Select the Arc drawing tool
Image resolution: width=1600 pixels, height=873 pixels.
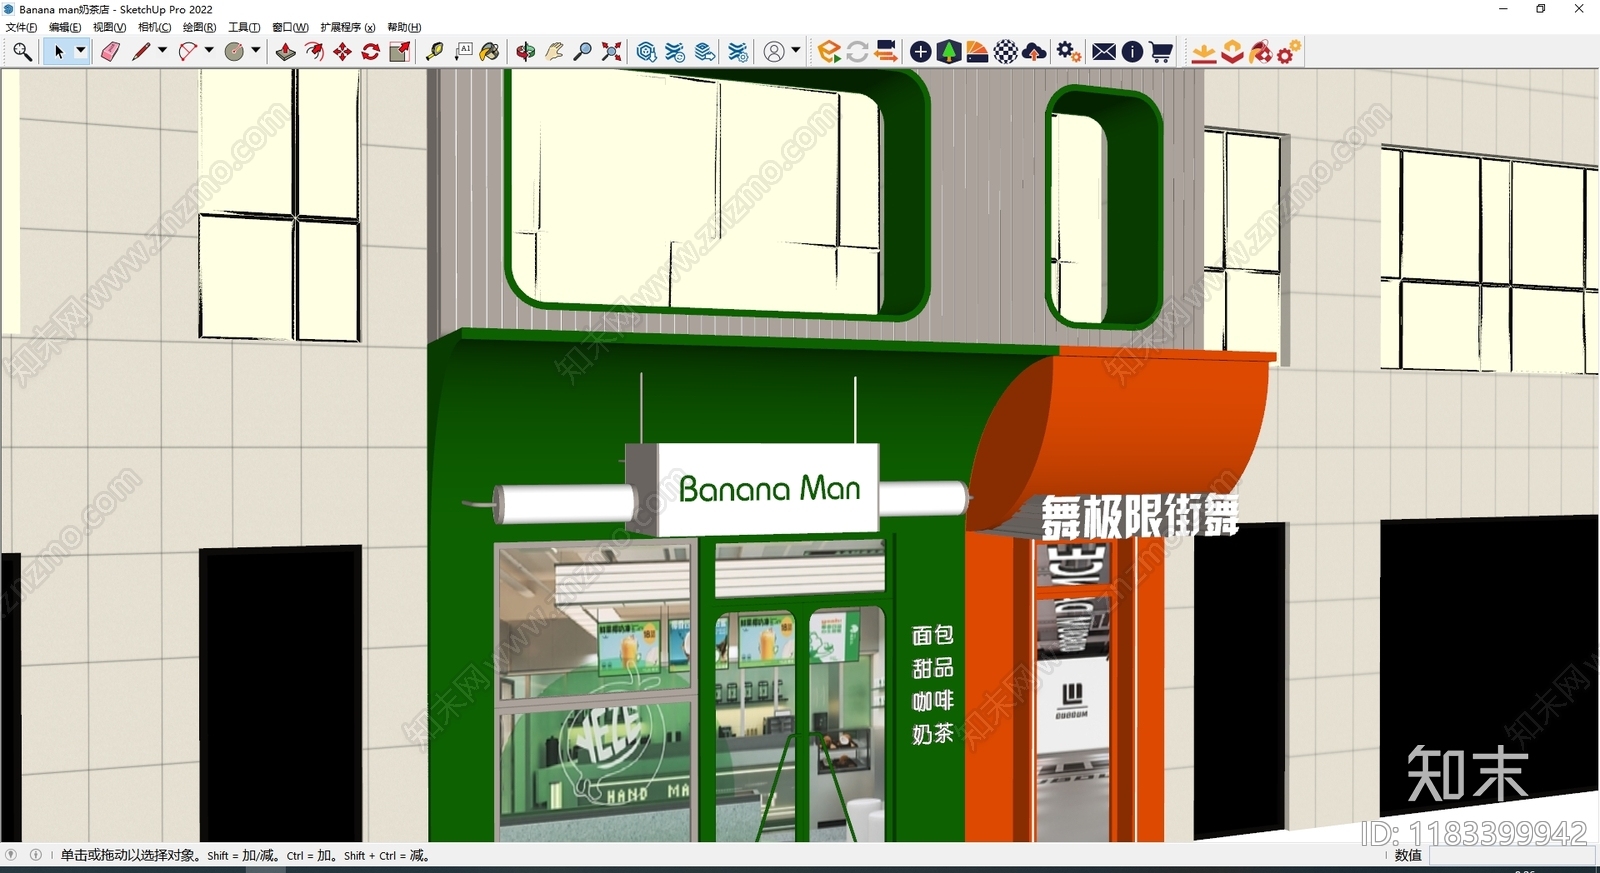coord(188,52)
